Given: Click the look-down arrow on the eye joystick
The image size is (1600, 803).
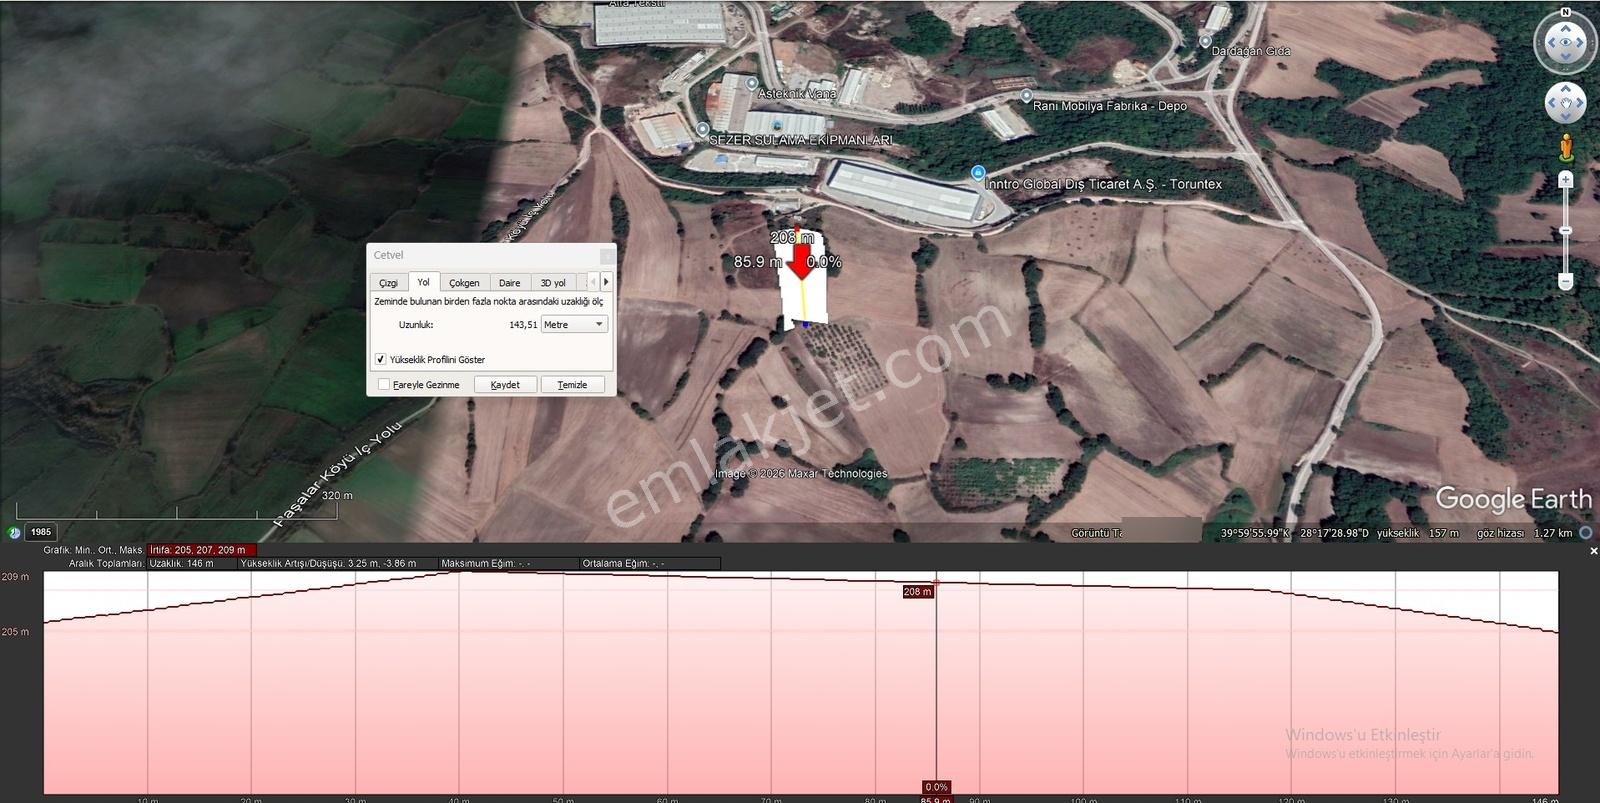Looking at the screenshot, I should tap(1565, 57).
